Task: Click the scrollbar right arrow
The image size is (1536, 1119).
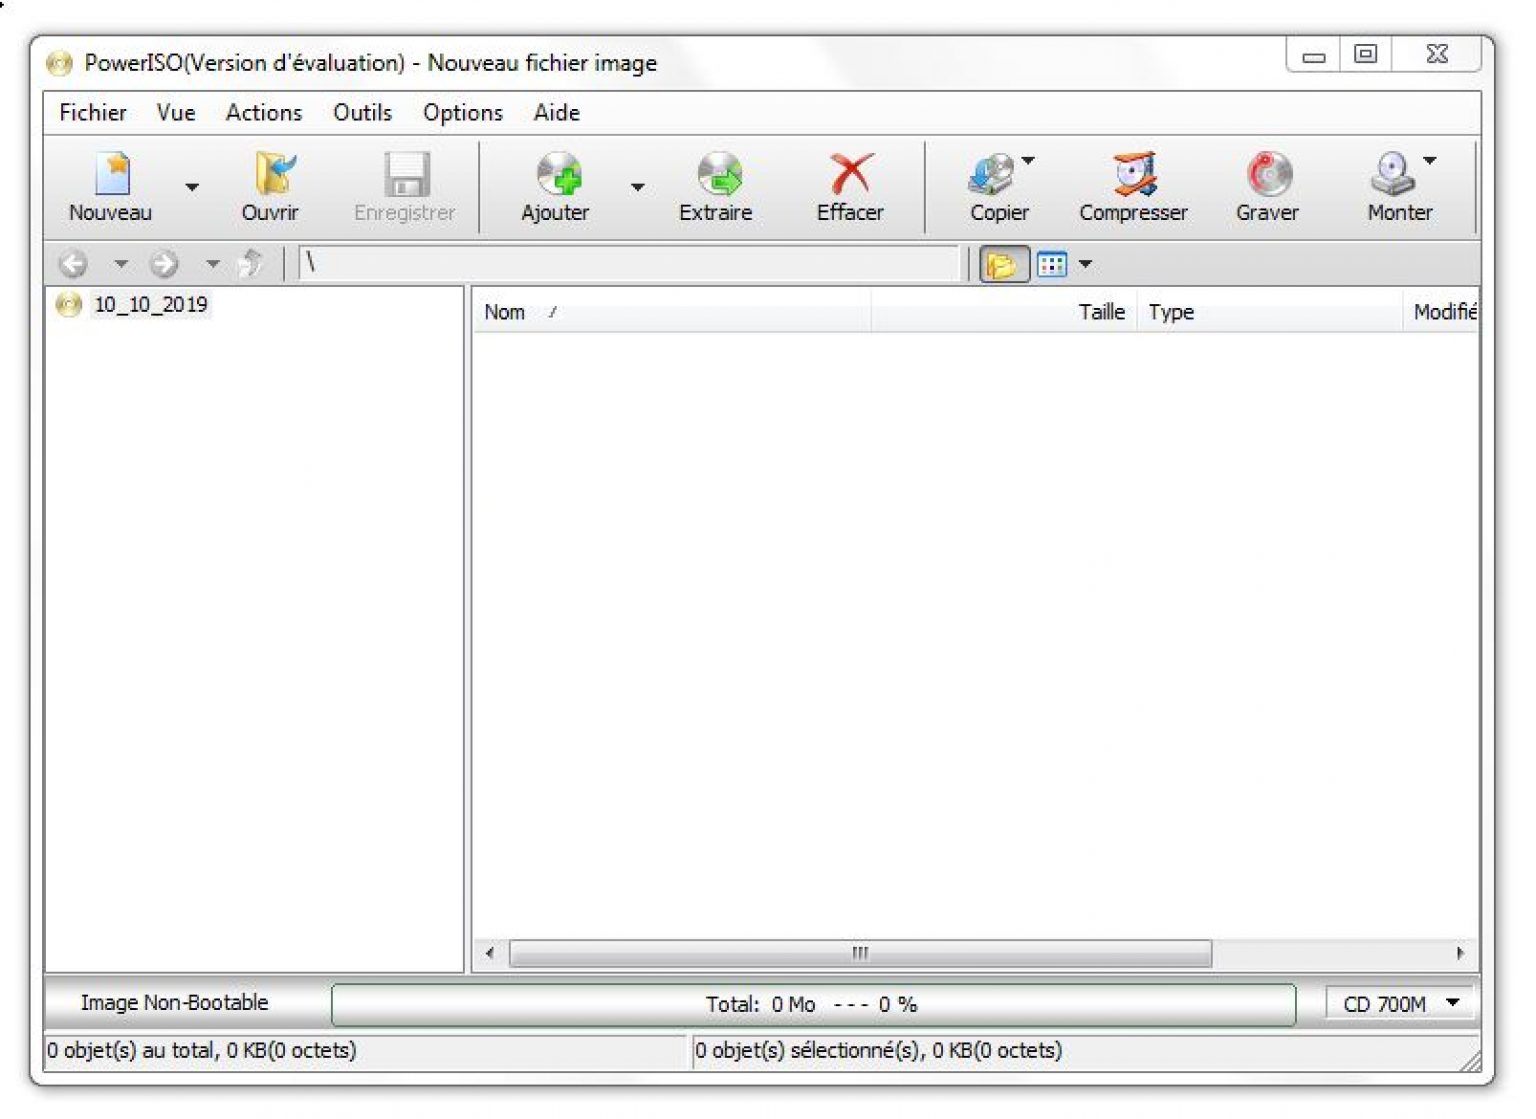Action: 1461,954
